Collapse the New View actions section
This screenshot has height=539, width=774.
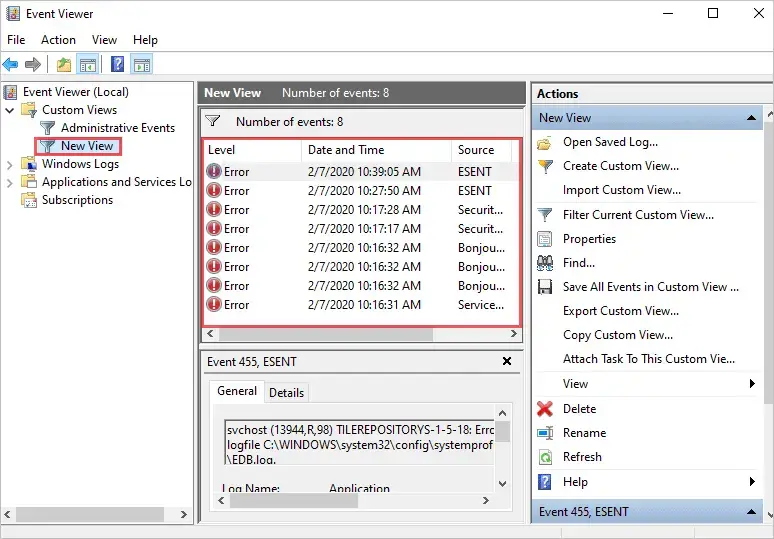[x=751, y=118]
